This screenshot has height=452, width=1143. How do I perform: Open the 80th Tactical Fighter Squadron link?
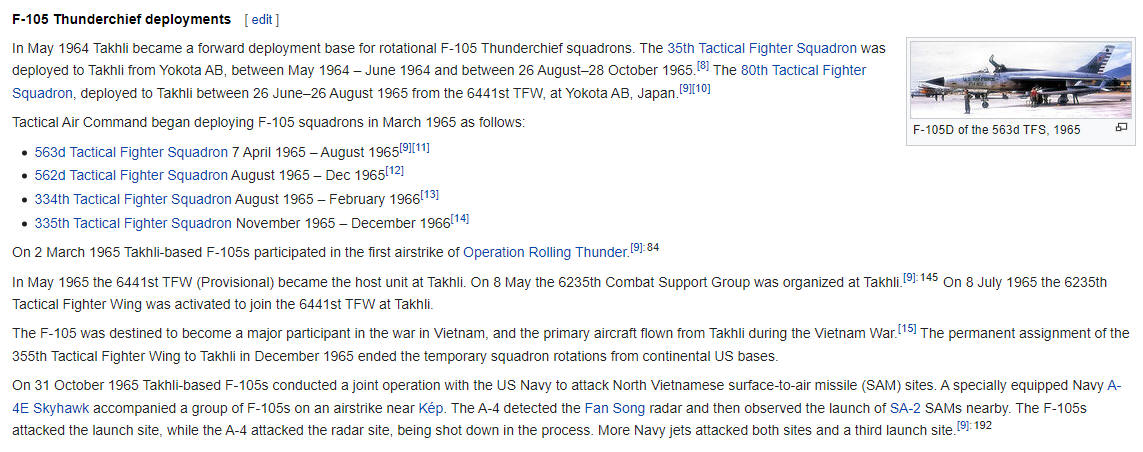pyautogui.click(x=439, y=82)
